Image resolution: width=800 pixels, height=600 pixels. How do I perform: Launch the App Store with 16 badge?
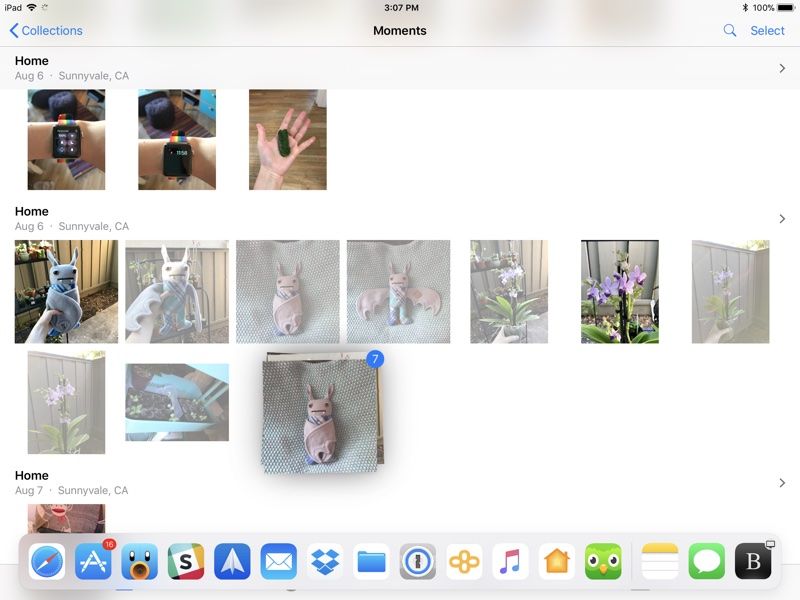click(x=94, y=561)
